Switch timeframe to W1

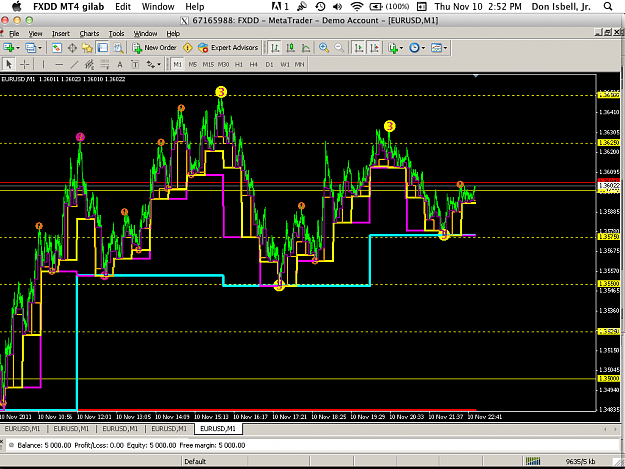pos(285,64)
